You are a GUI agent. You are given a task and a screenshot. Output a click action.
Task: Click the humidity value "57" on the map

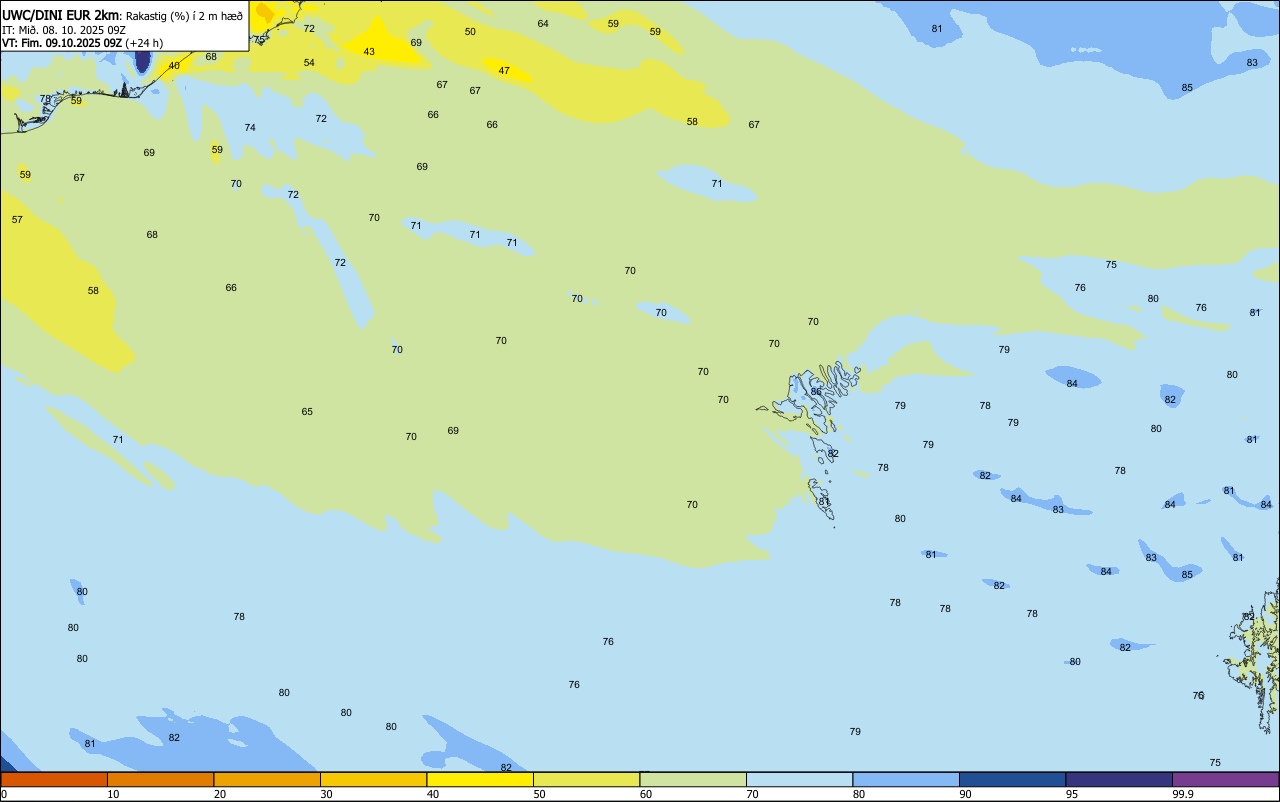coord(17,220)
